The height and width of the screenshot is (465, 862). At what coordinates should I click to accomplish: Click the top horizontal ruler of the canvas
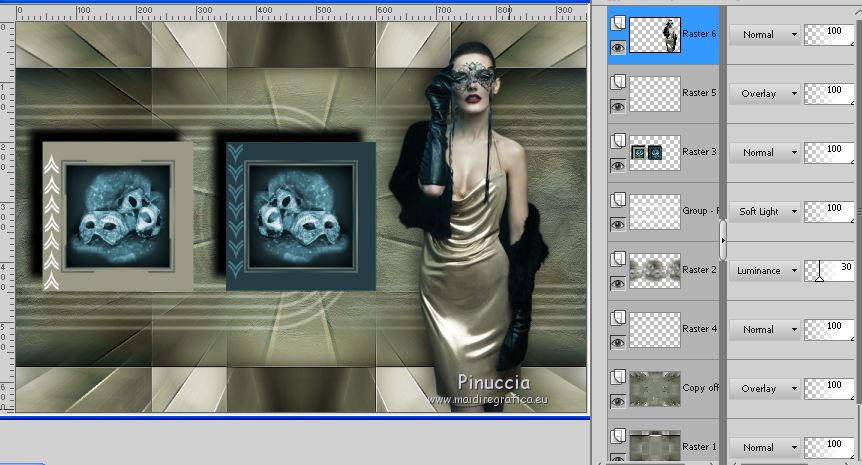click(x=301, y=13)
